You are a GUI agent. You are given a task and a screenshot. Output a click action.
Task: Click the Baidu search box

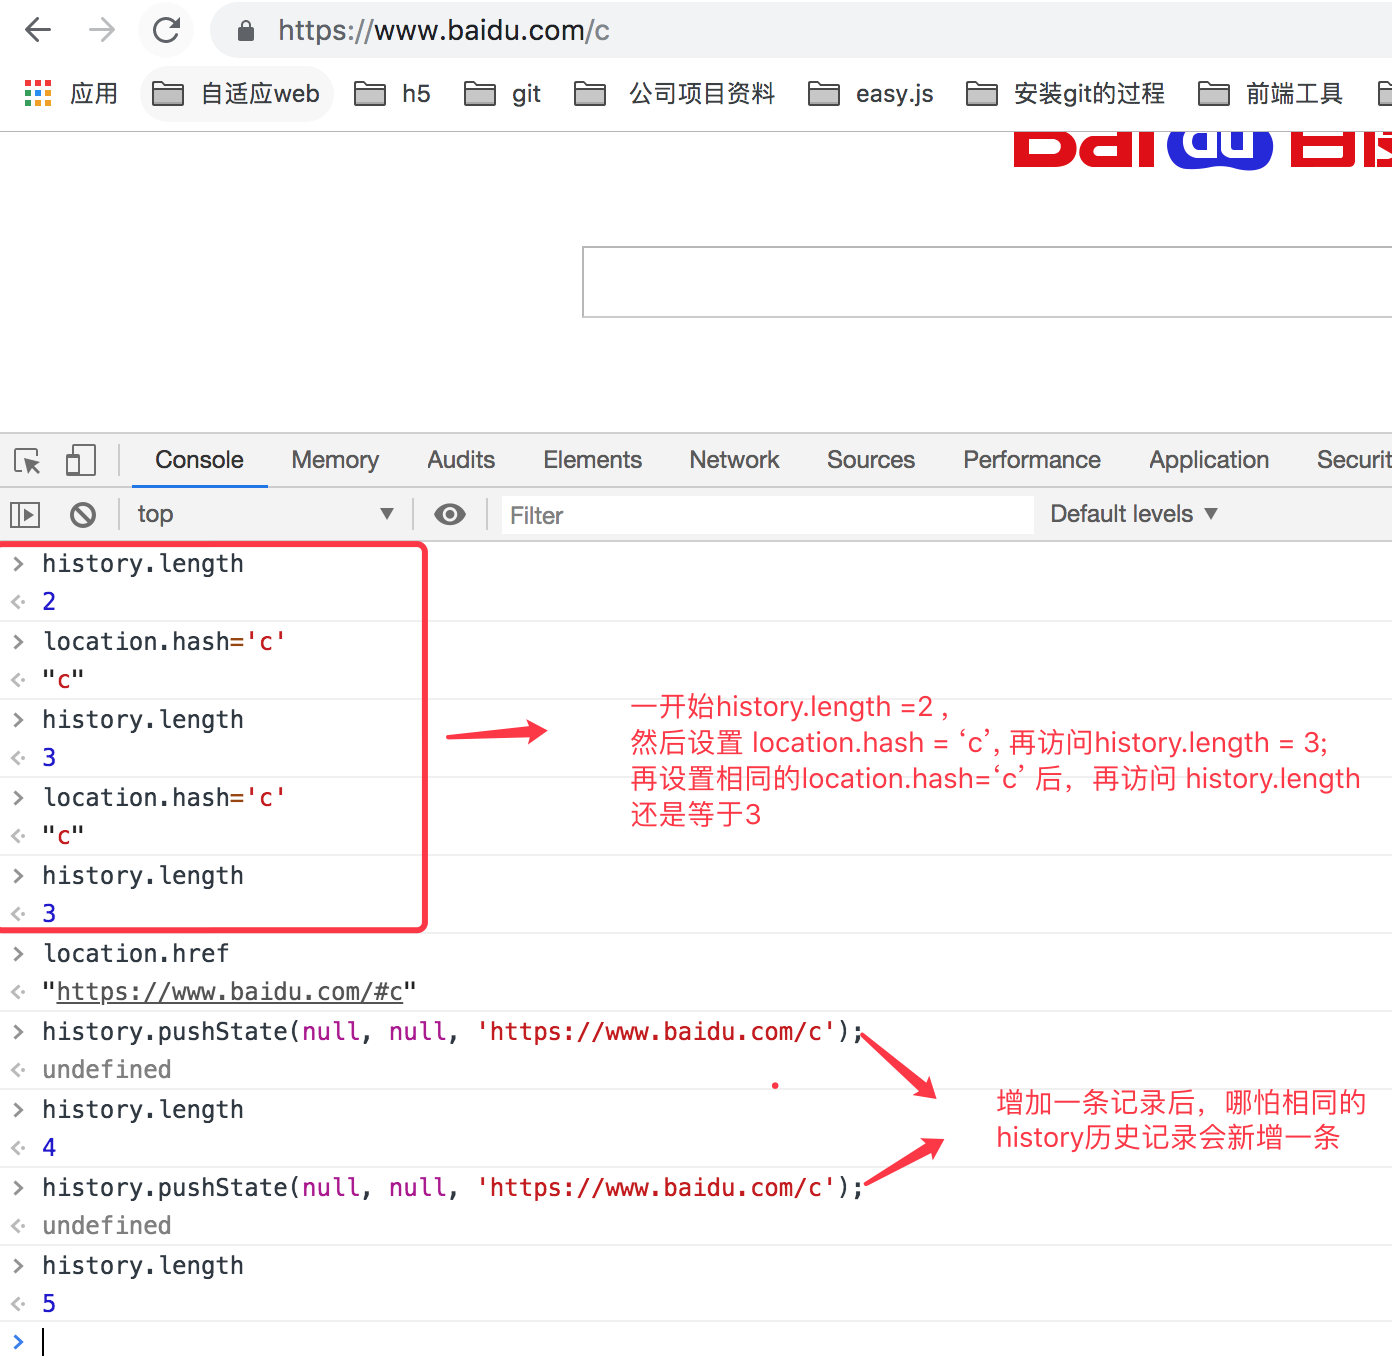click(x=985, y=282)
